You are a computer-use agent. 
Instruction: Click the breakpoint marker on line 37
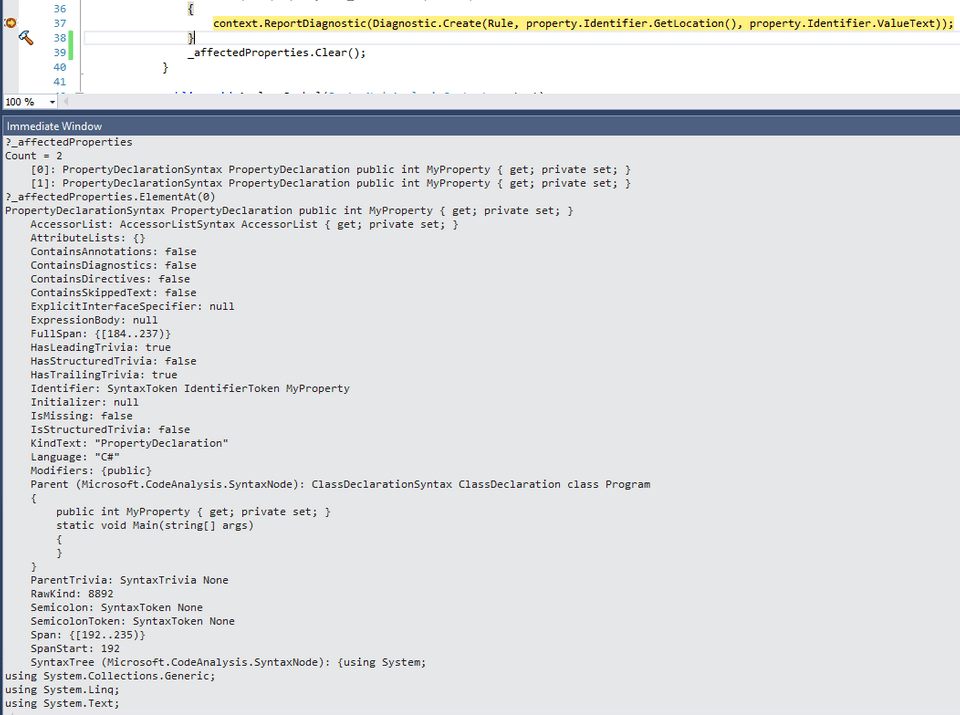tap(10, 23)
